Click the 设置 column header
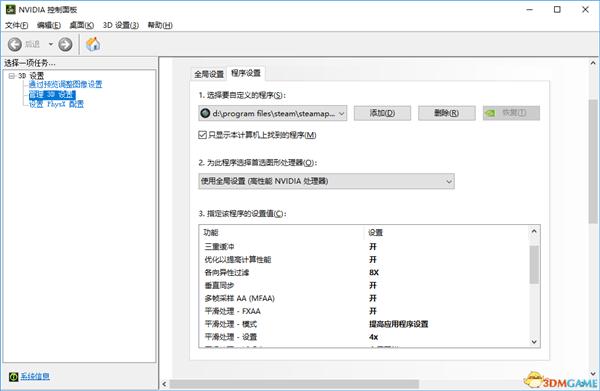The image size is (600, 391). click(375, 233)
